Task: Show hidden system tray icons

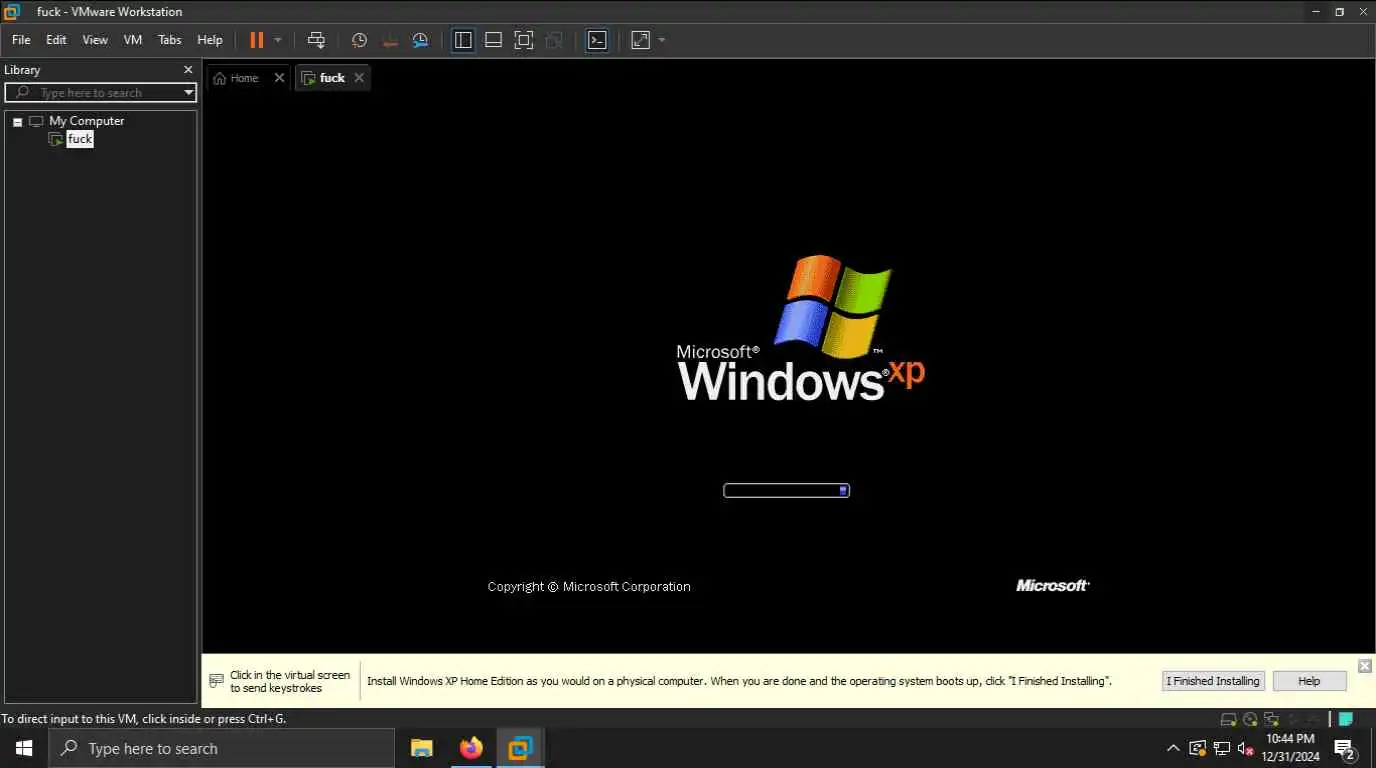Action: click(x=1173, y=748)
